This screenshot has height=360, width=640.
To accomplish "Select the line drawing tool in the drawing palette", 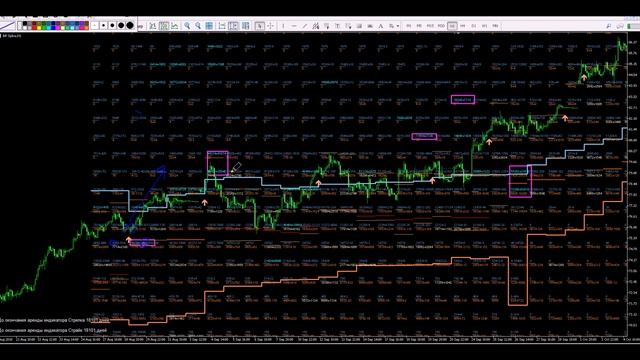I will (x=8, y=26).
